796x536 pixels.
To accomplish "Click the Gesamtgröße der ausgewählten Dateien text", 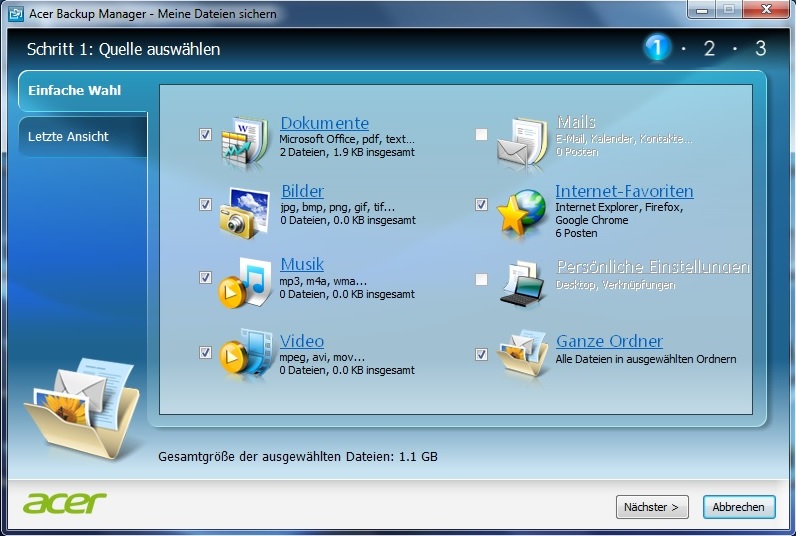I will [x=298, y=456].
